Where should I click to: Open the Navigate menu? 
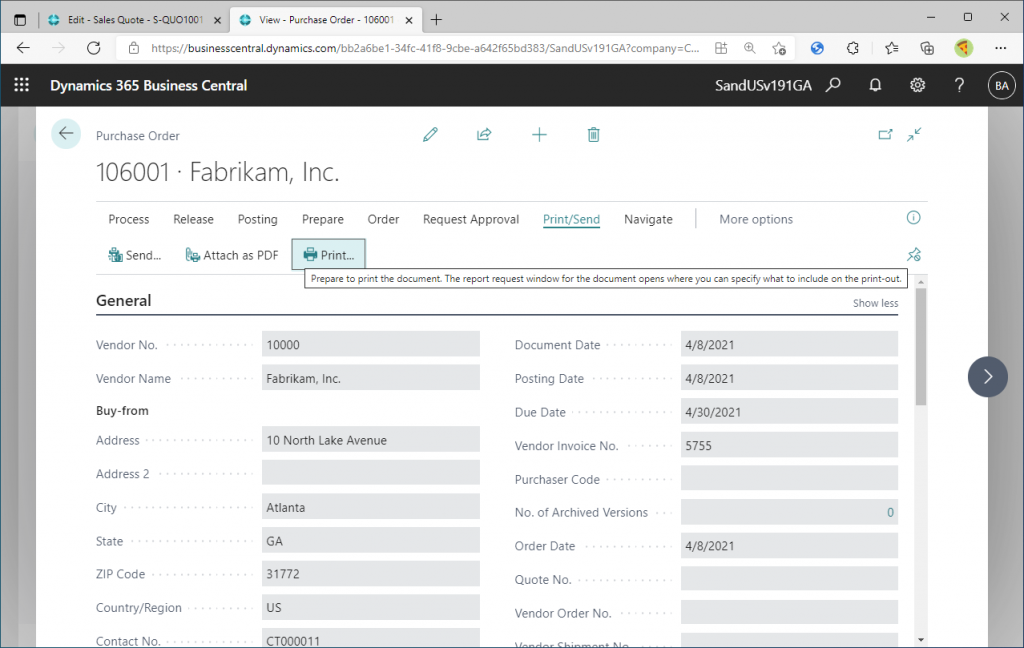[x=648, y=219]
